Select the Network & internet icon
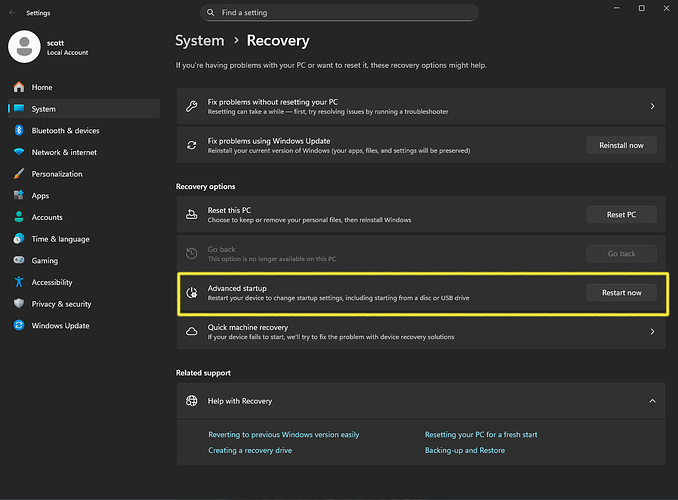The height and width of the screenshot is (500, 678). point(18,152)
